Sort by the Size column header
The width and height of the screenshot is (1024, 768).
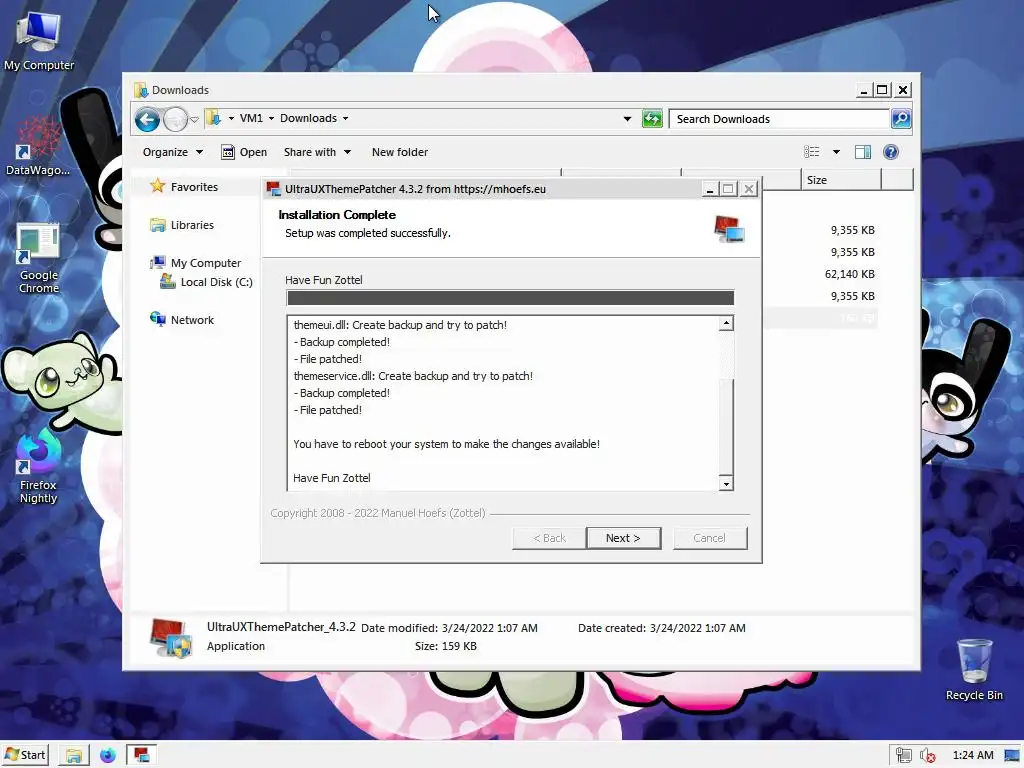[840, 180]
